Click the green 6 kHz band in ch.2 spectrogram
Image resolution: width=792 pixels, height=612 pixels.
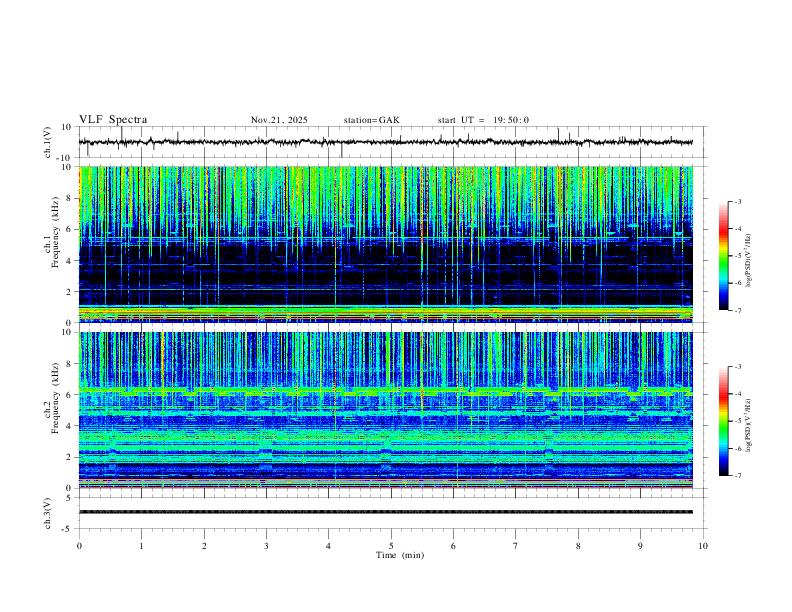(x=385, y=391)
